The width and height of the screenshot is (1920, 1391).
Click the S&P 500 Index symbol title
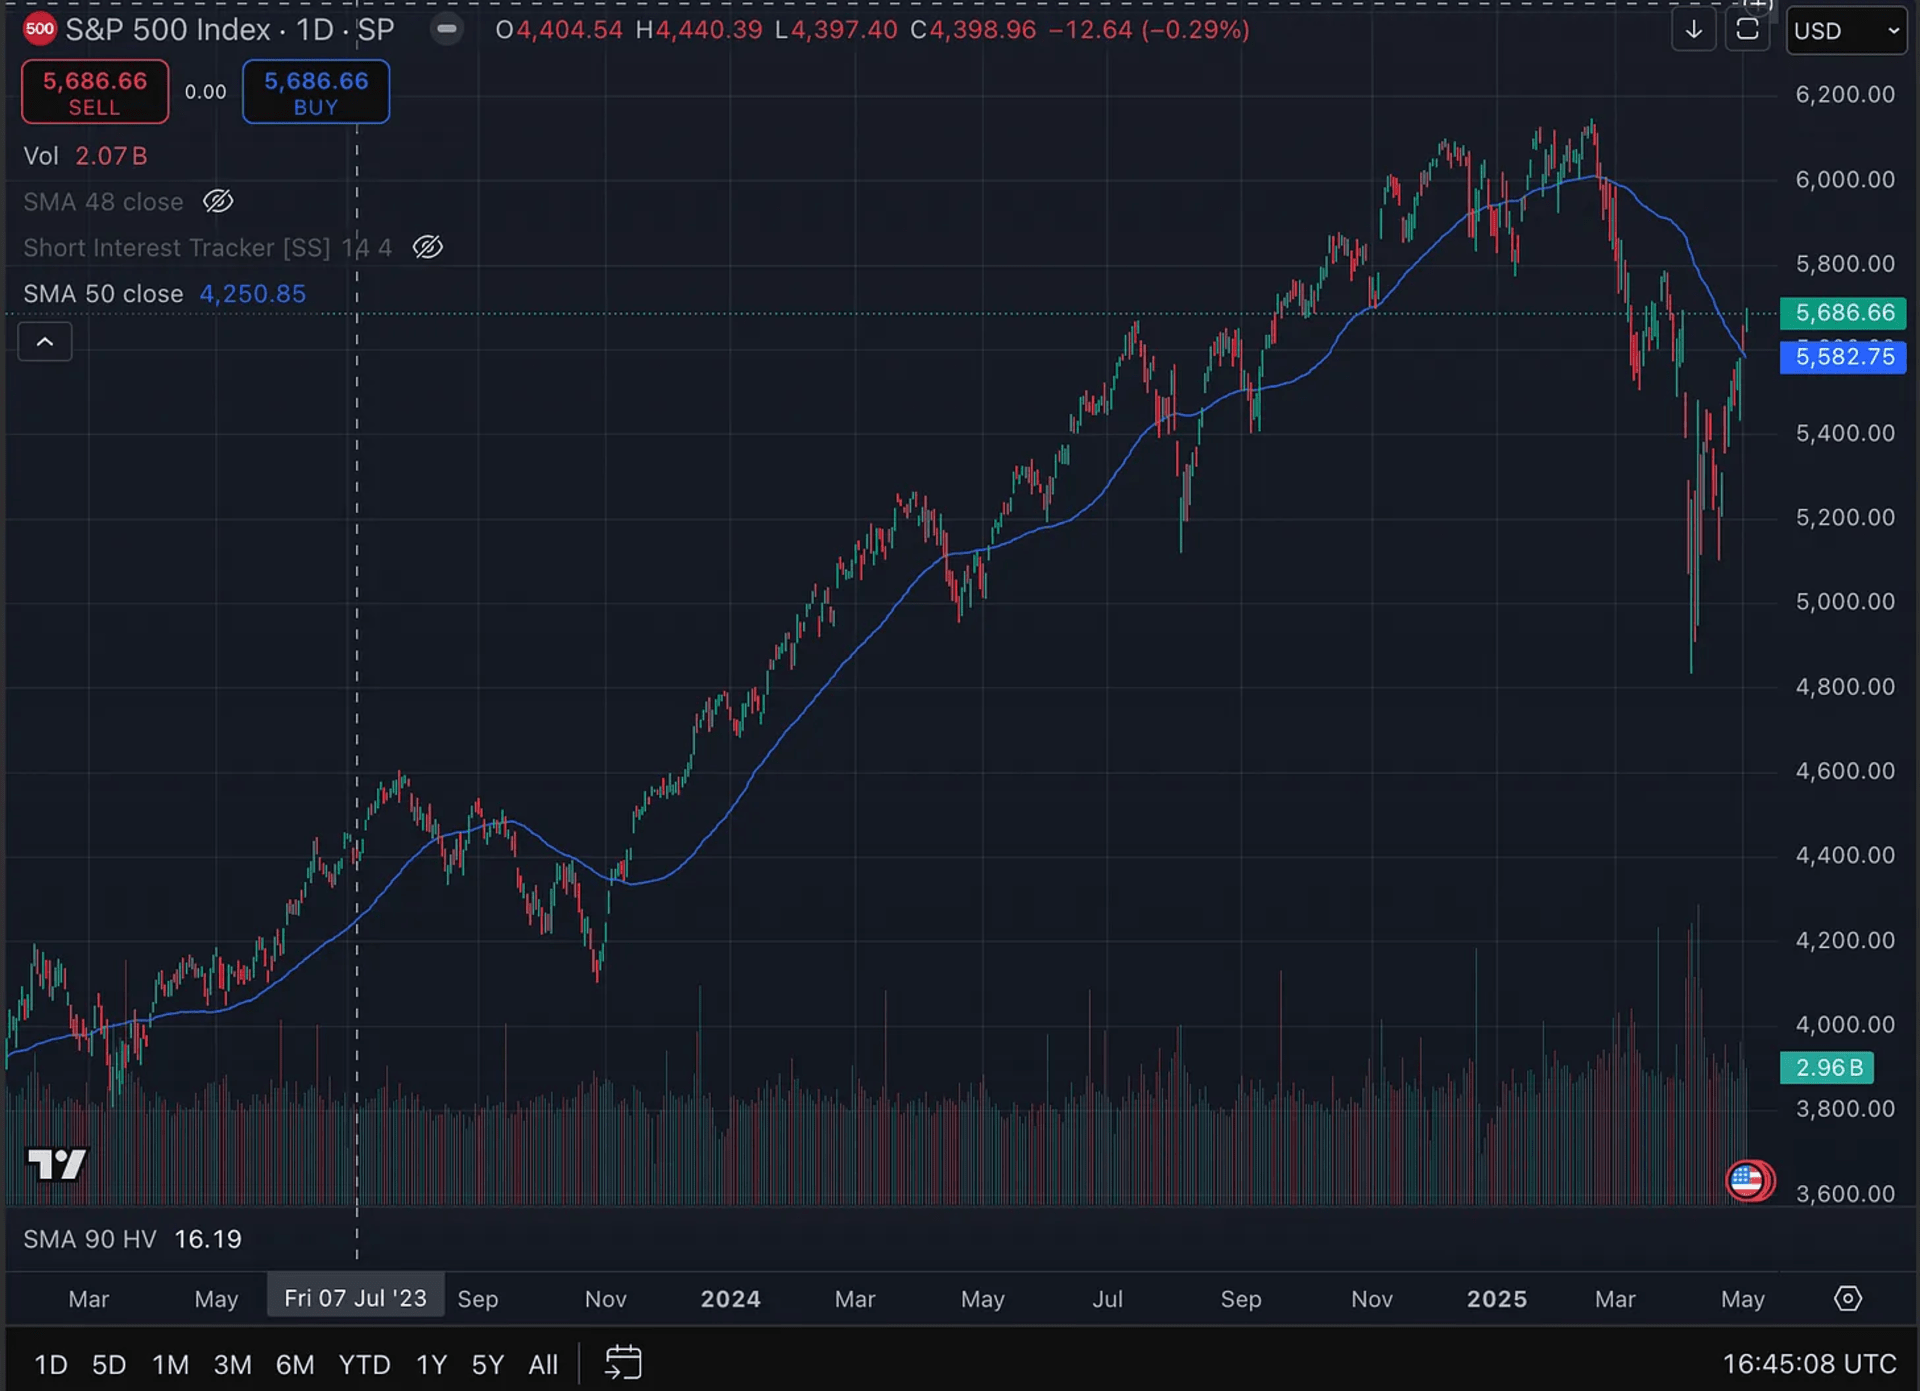(x=230, y=30)
